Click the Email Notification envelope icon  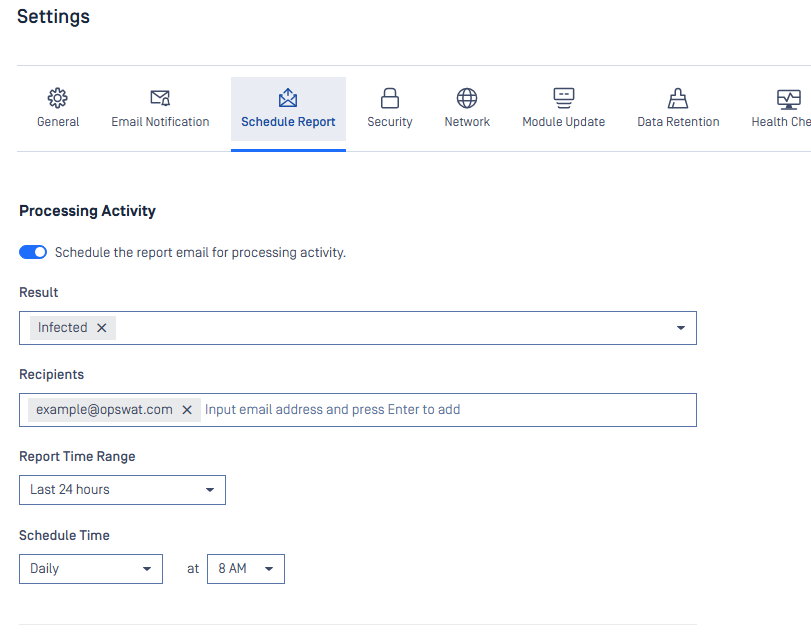[160, 98]
